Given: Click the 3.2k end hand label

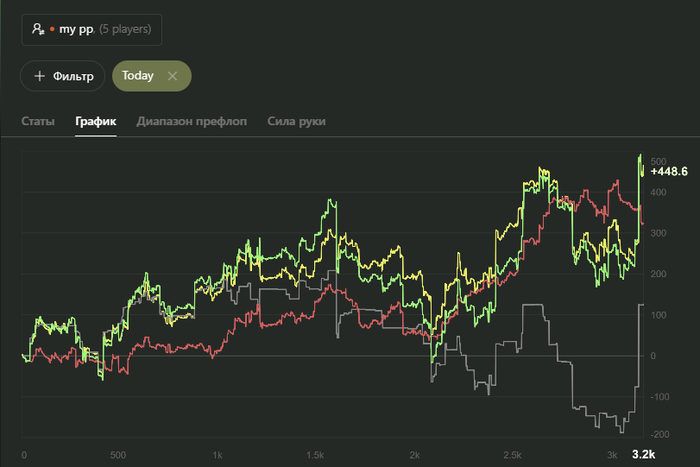Looking at the screenshot, I should [x=643, y=455].
